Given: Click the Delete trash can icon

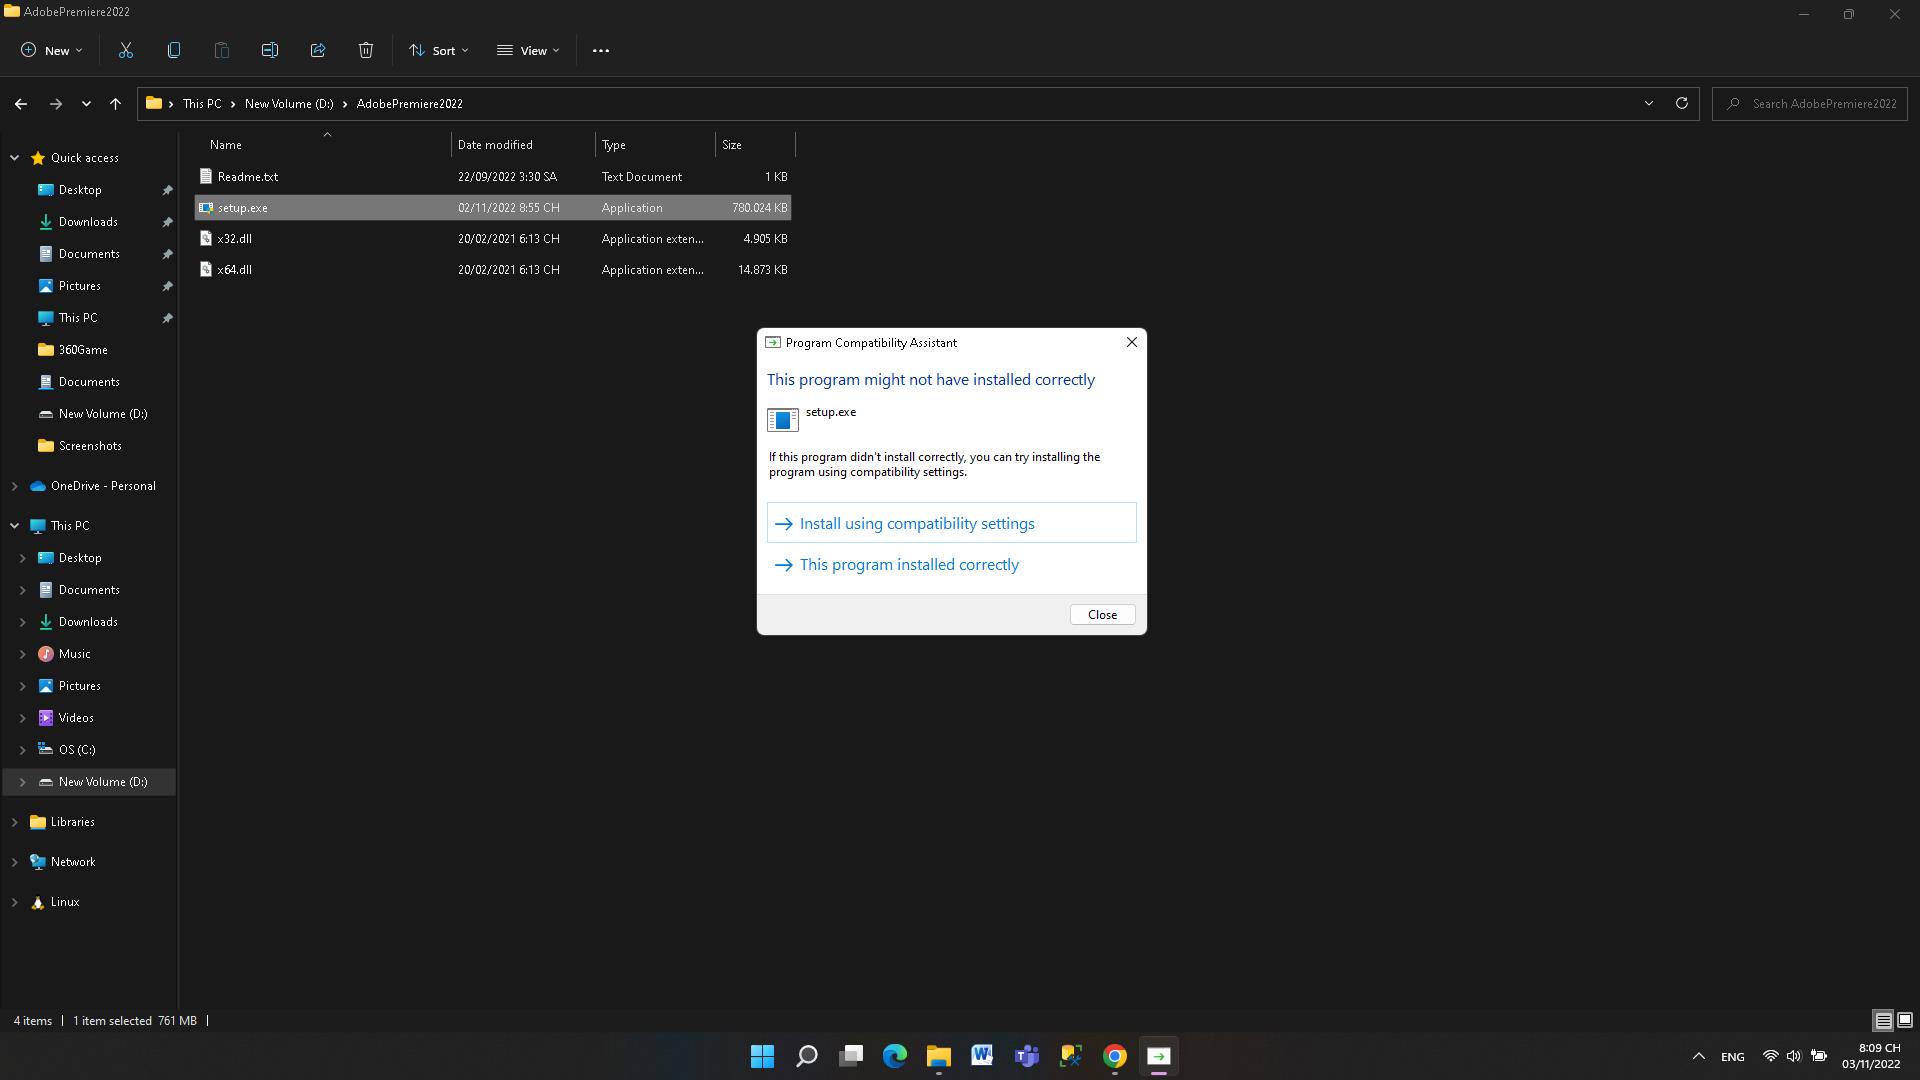Looking at the screenshot, I should click(x=366, y=50).
